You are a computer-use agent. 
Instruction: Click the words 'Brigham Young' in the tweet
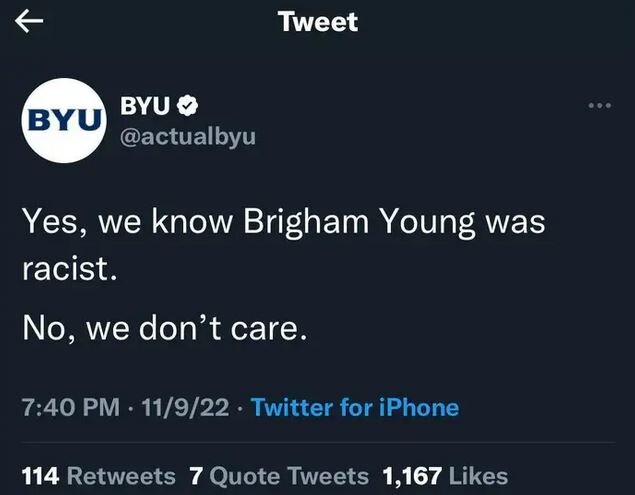pyautogui.click(x=364, y=222)
